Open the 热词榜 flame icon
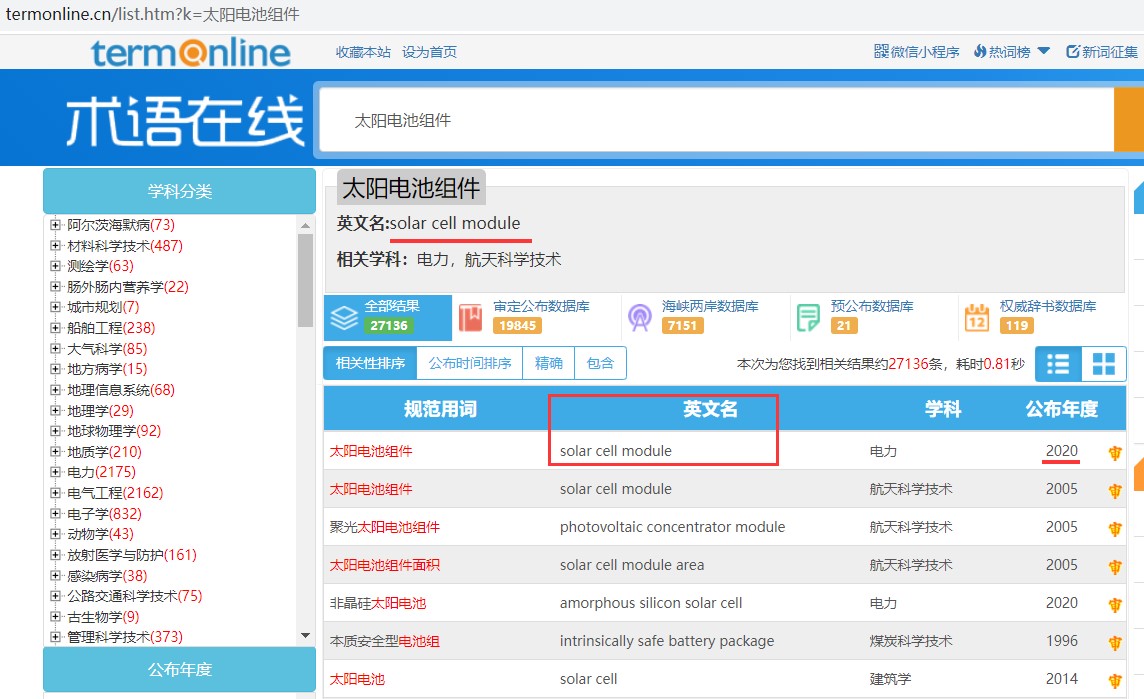This screenshot has width=1144, height=699. pyautogui.click(x=980, y=51)
